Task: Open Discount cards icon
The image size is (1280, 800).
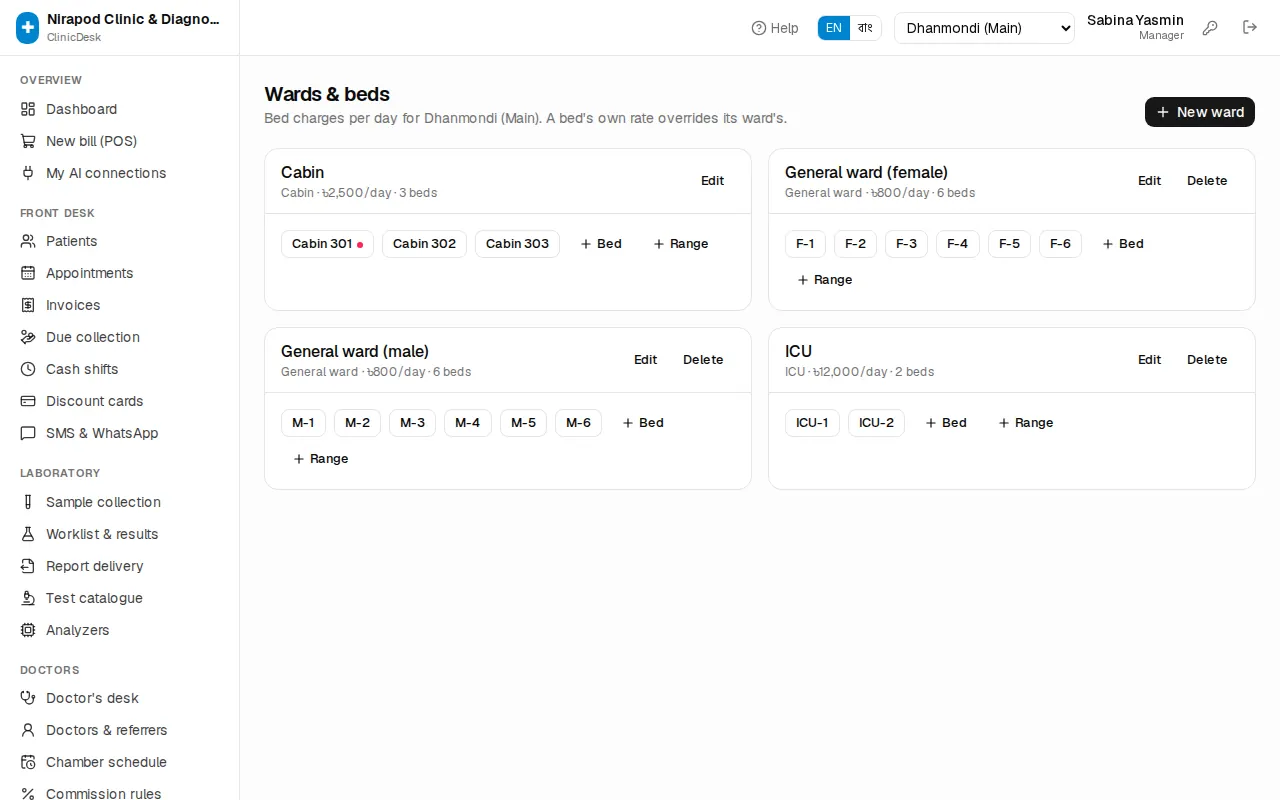Action: pyautogui.click(x=28, y=401)
